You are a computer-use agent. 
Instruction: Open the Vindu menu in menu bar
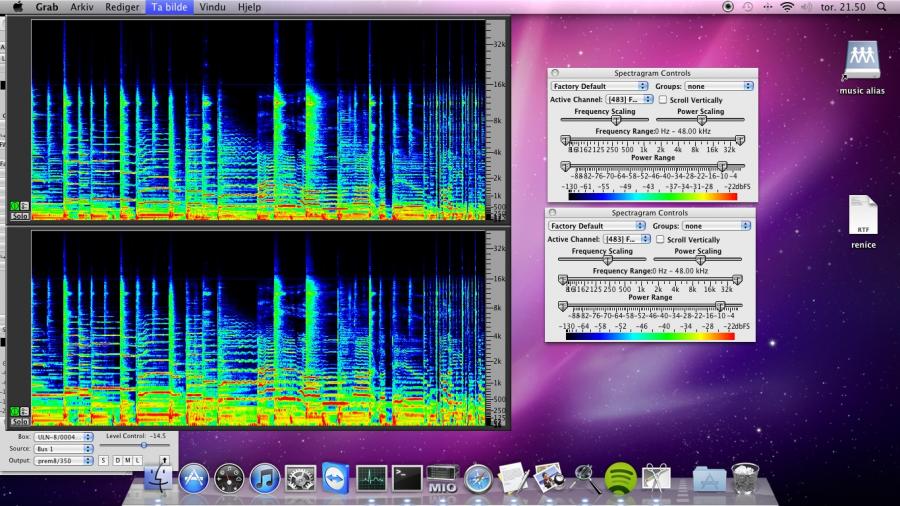tap(212, 7)
